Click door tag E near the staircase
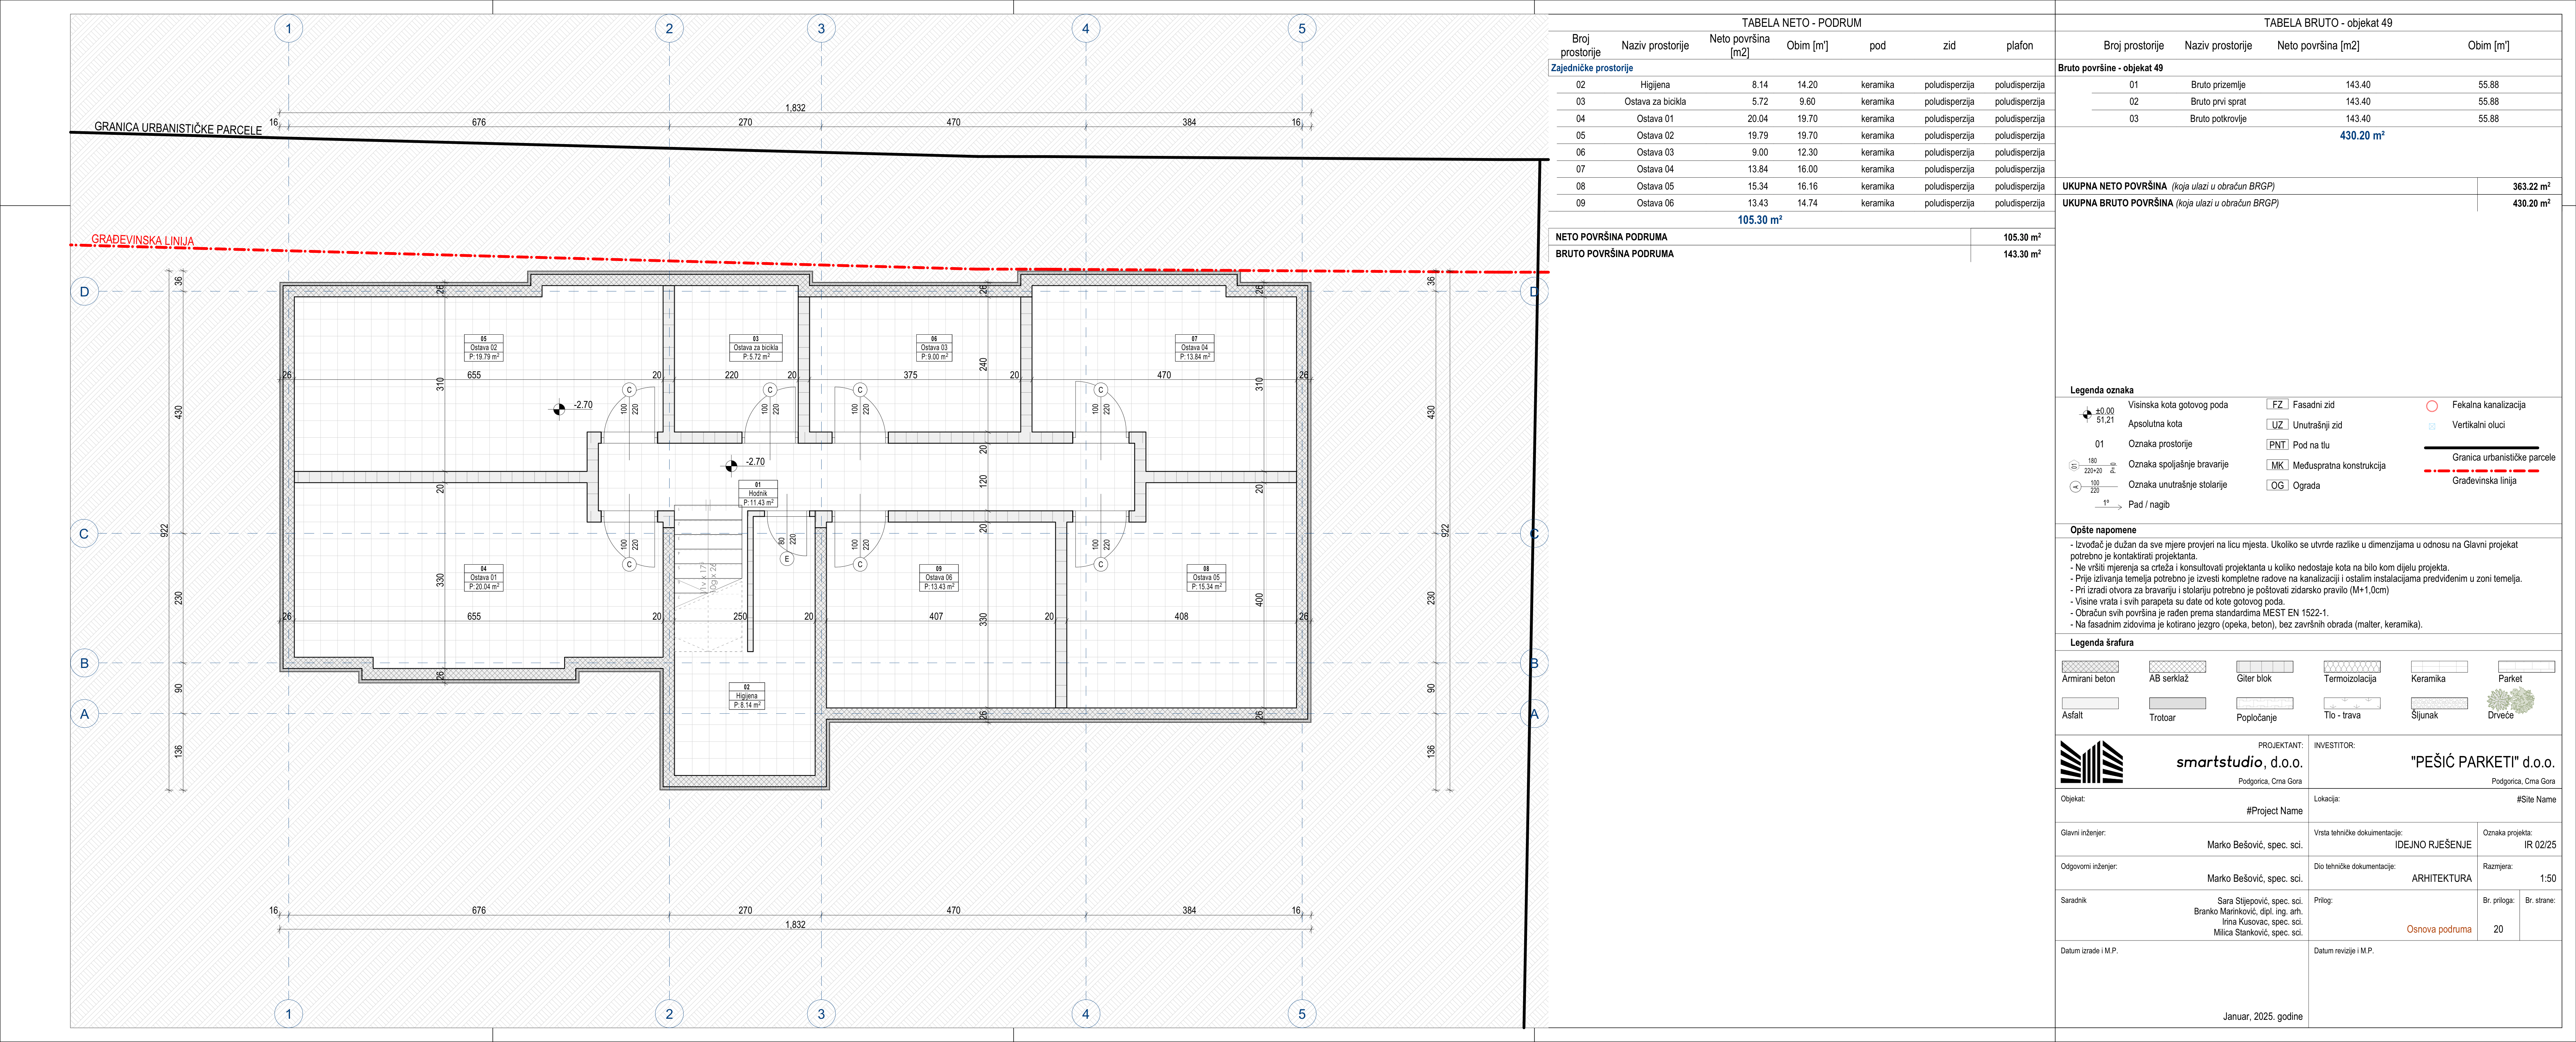The height and width of the screenshot is (1042, 2576). point(787,559)
